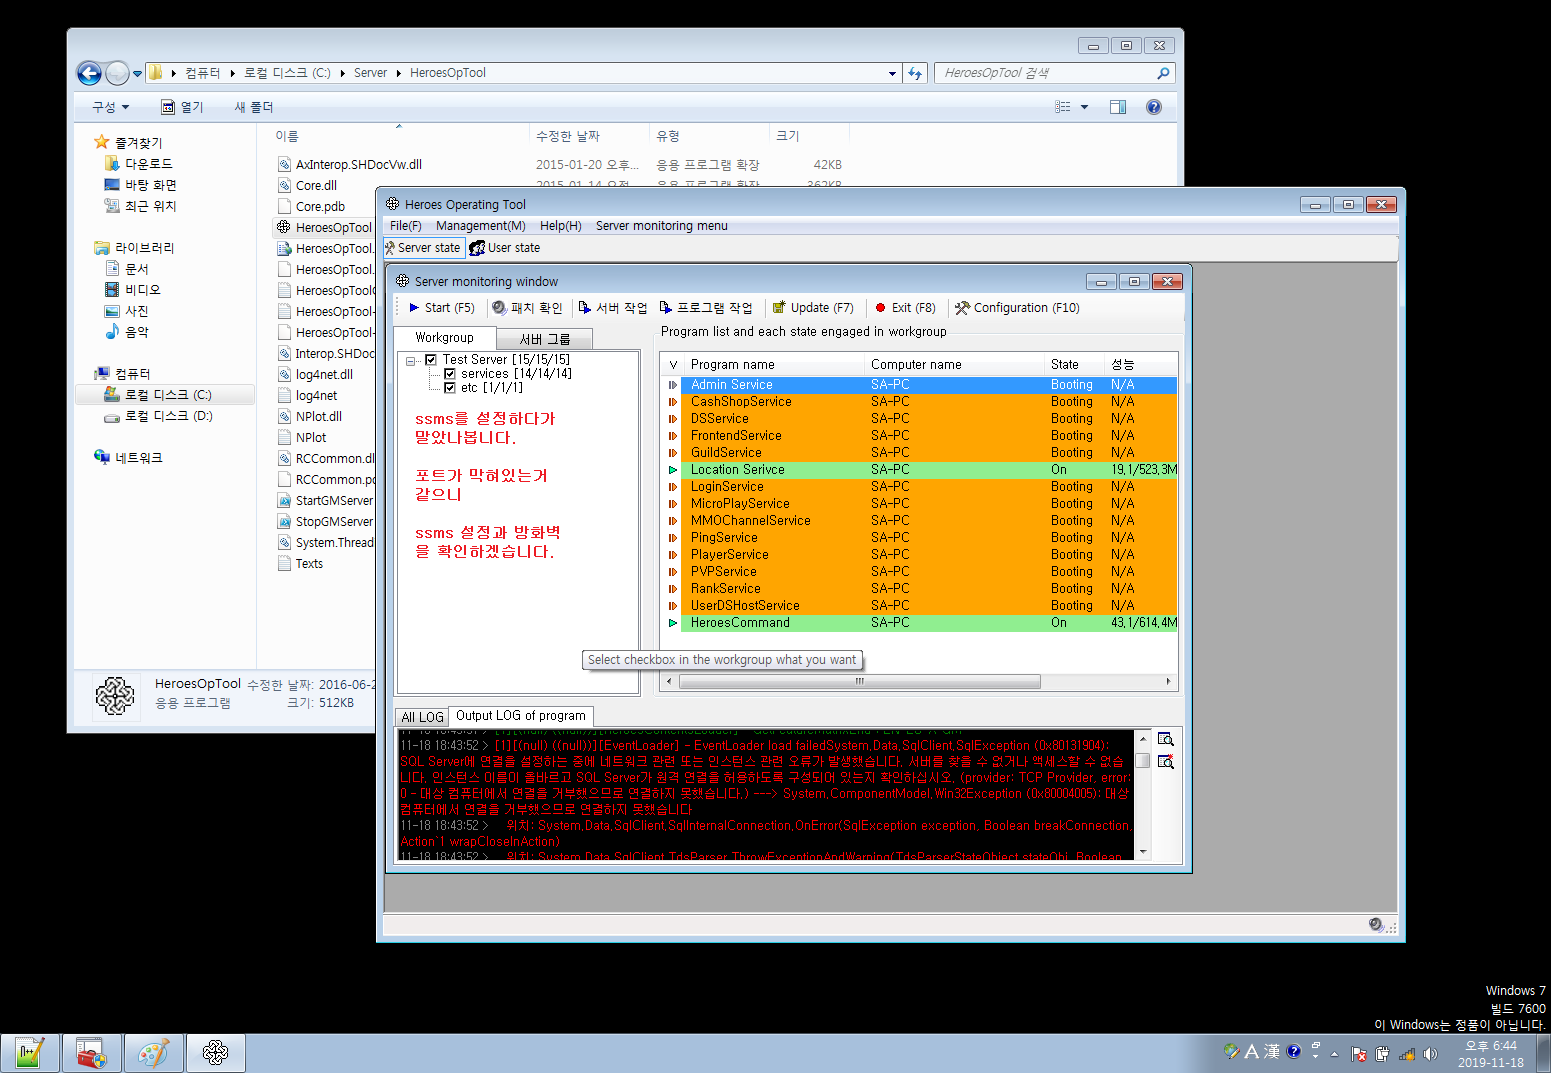Image resolution: width=1551 pixels, height=1073 pixels.
Task: Show hidden tray icons arrow
Action: tap(1334, 1053)
